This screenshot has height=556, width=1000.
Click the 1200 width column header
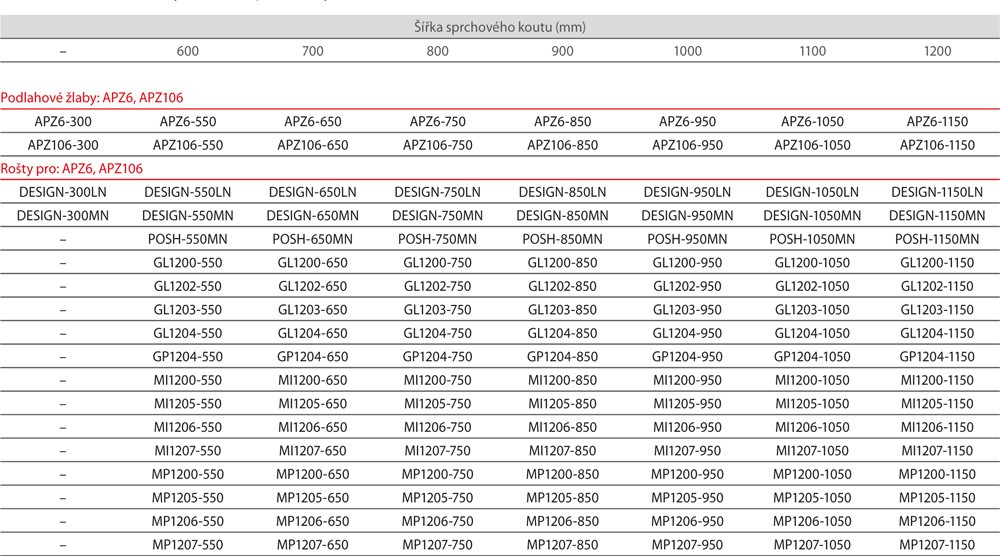tap(937, 51)
